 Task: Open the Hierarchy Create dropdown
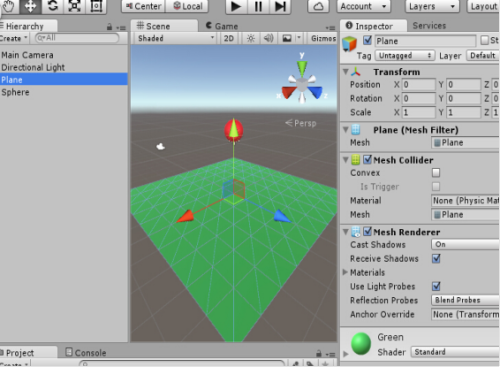[13, 39]
